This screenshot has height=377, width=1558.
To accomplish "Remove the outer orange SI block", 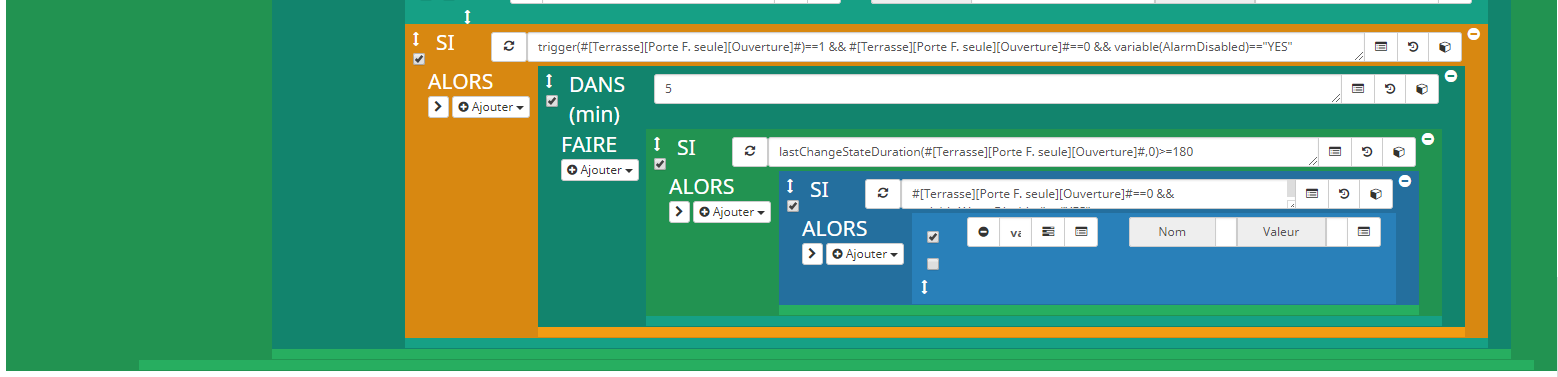I will tap(1474, 34).
